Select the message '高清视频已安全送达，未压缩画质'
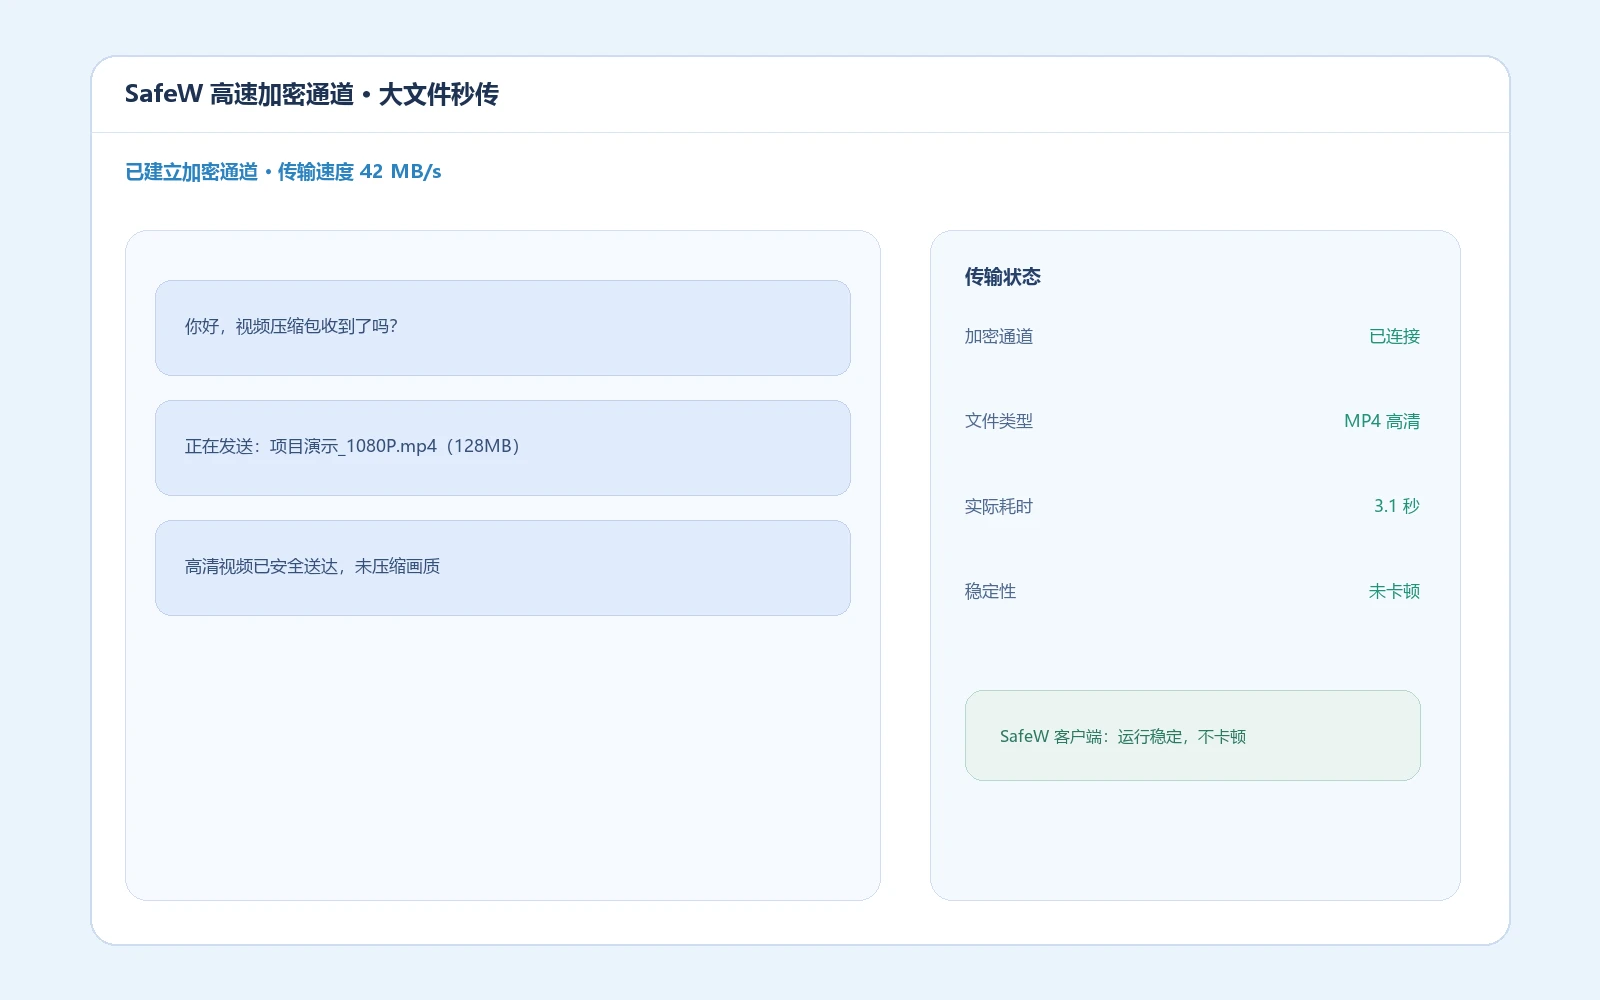The image size is (1600, 1000). (502, 568)
